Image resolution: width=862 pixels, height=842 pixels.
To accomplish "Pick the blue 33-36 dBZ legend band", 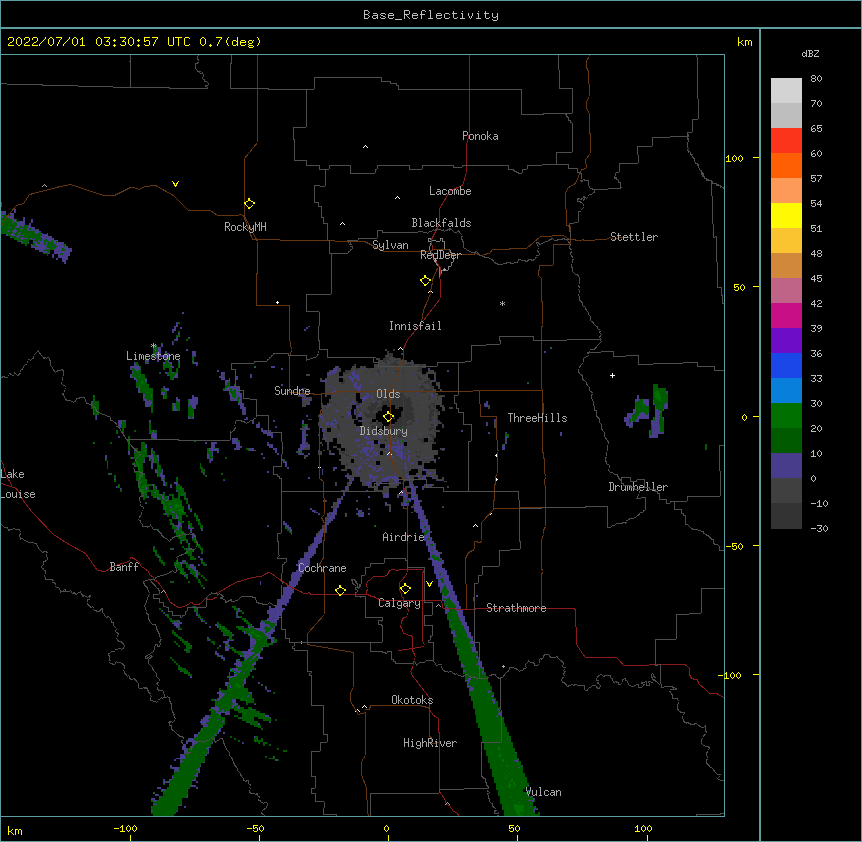I will (786, 365).
